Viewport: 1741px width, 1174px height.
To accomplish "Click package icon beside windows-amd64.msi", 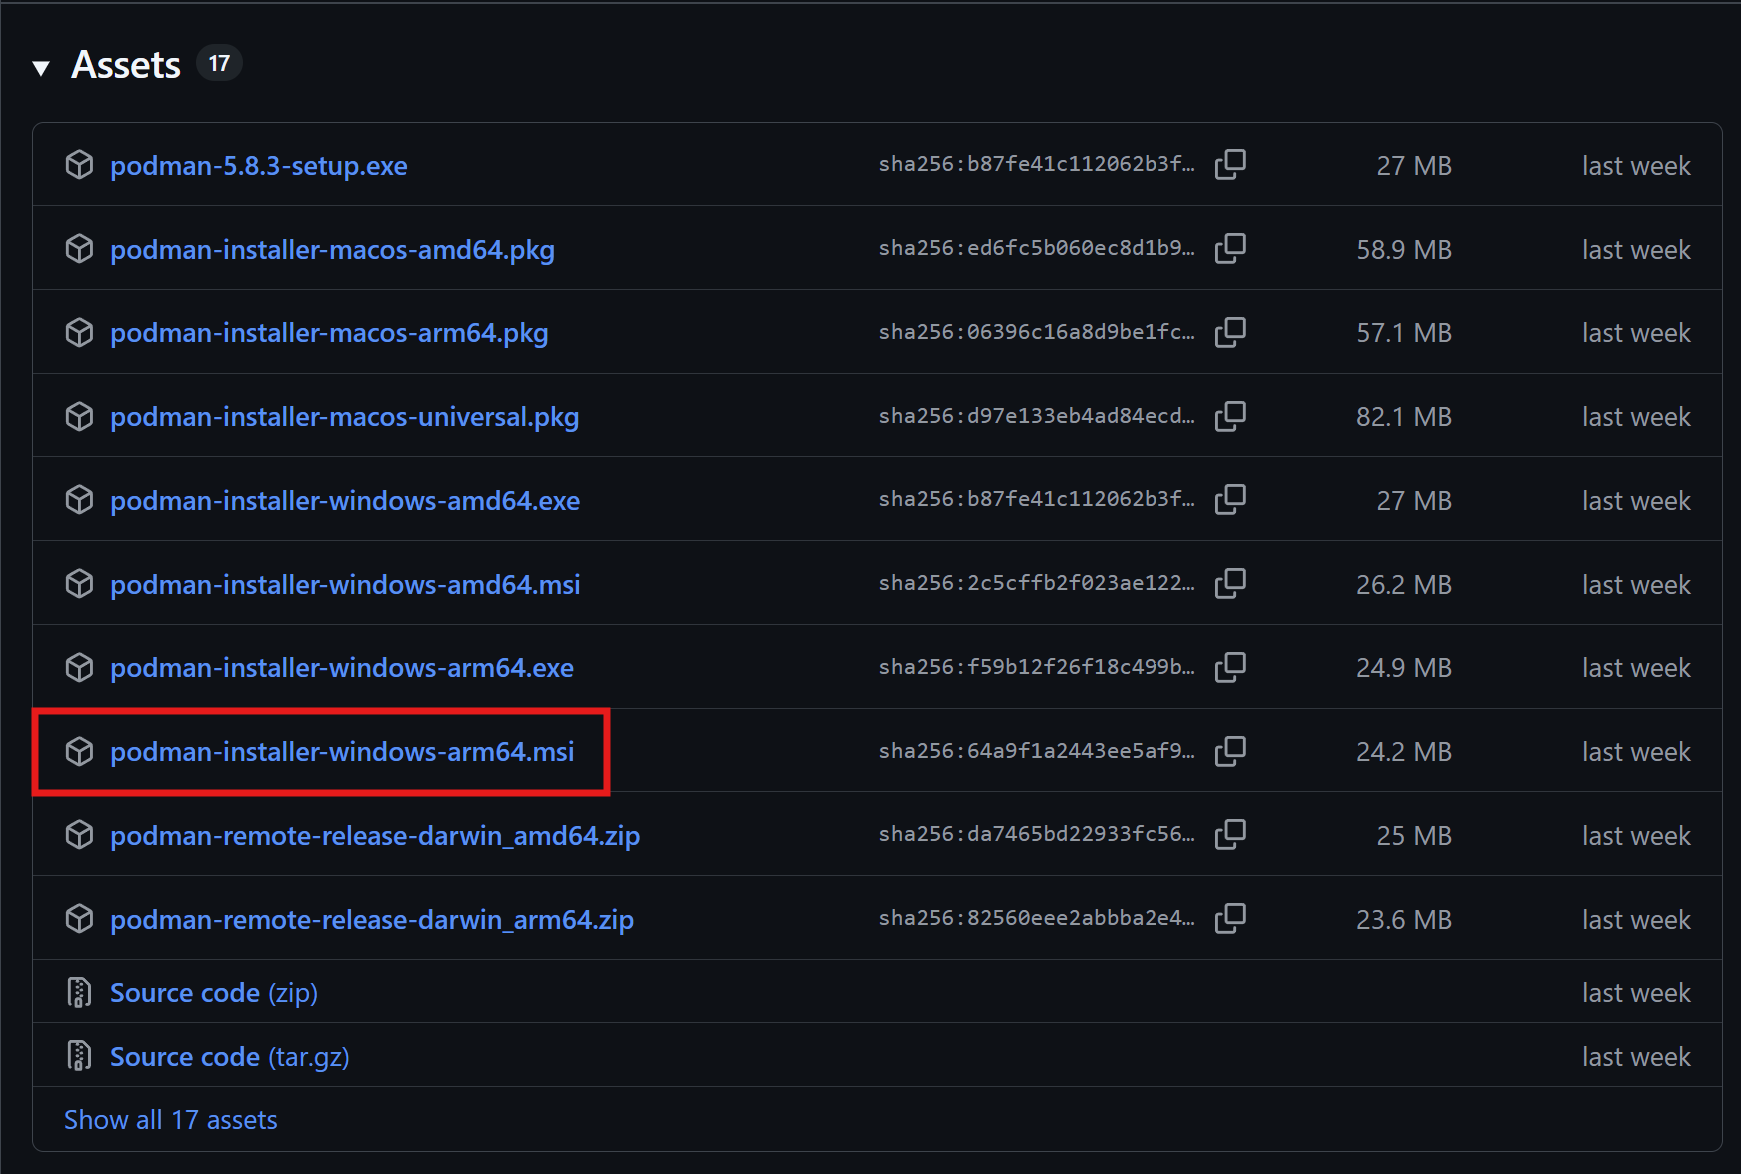I will (79, 584).
